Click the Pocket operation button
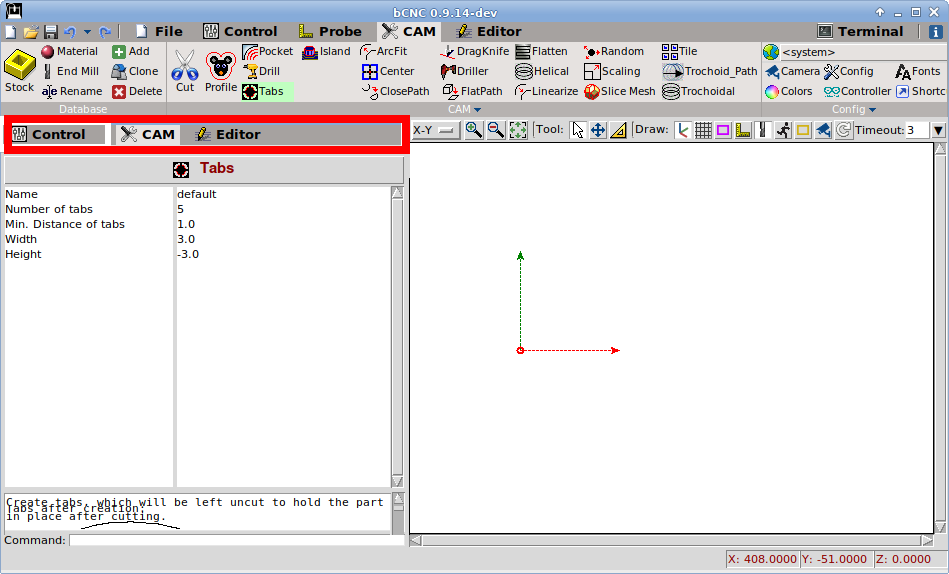The width and height of the screenshot is (949, 574). tap(267, 51)
